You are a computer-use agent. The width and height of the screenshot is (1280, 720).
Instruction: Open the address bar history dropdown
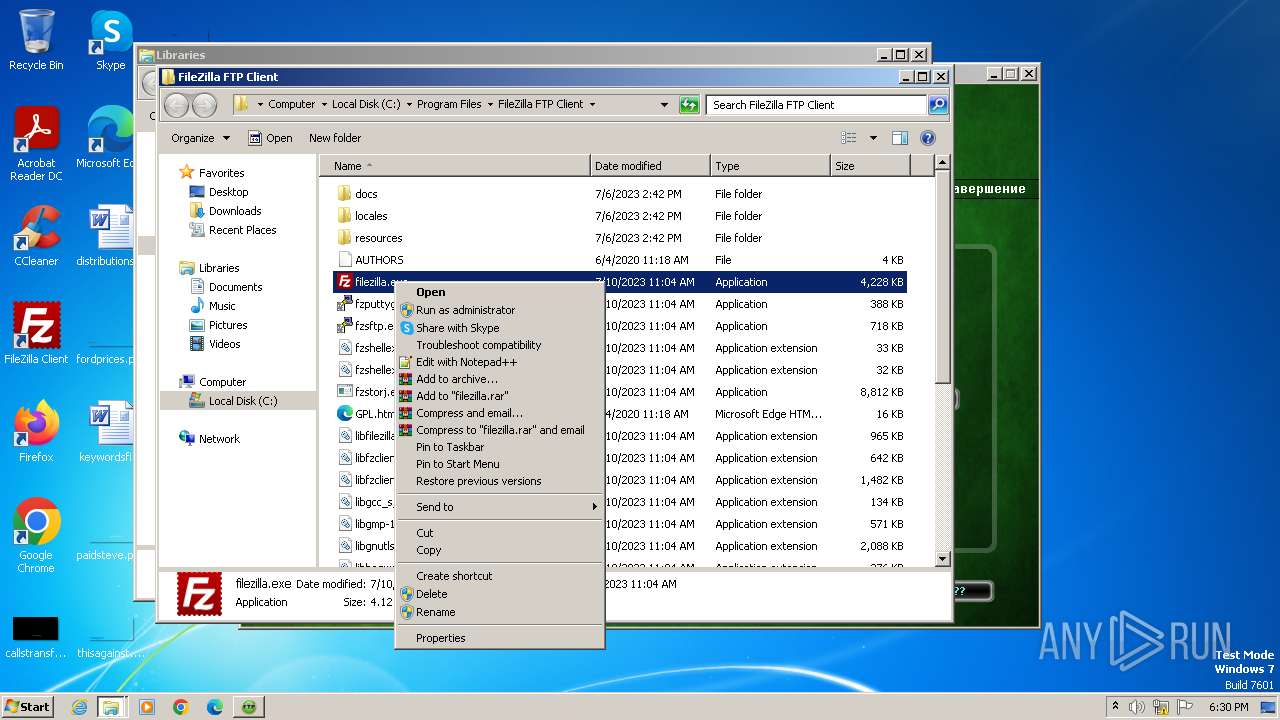[664, 104]
